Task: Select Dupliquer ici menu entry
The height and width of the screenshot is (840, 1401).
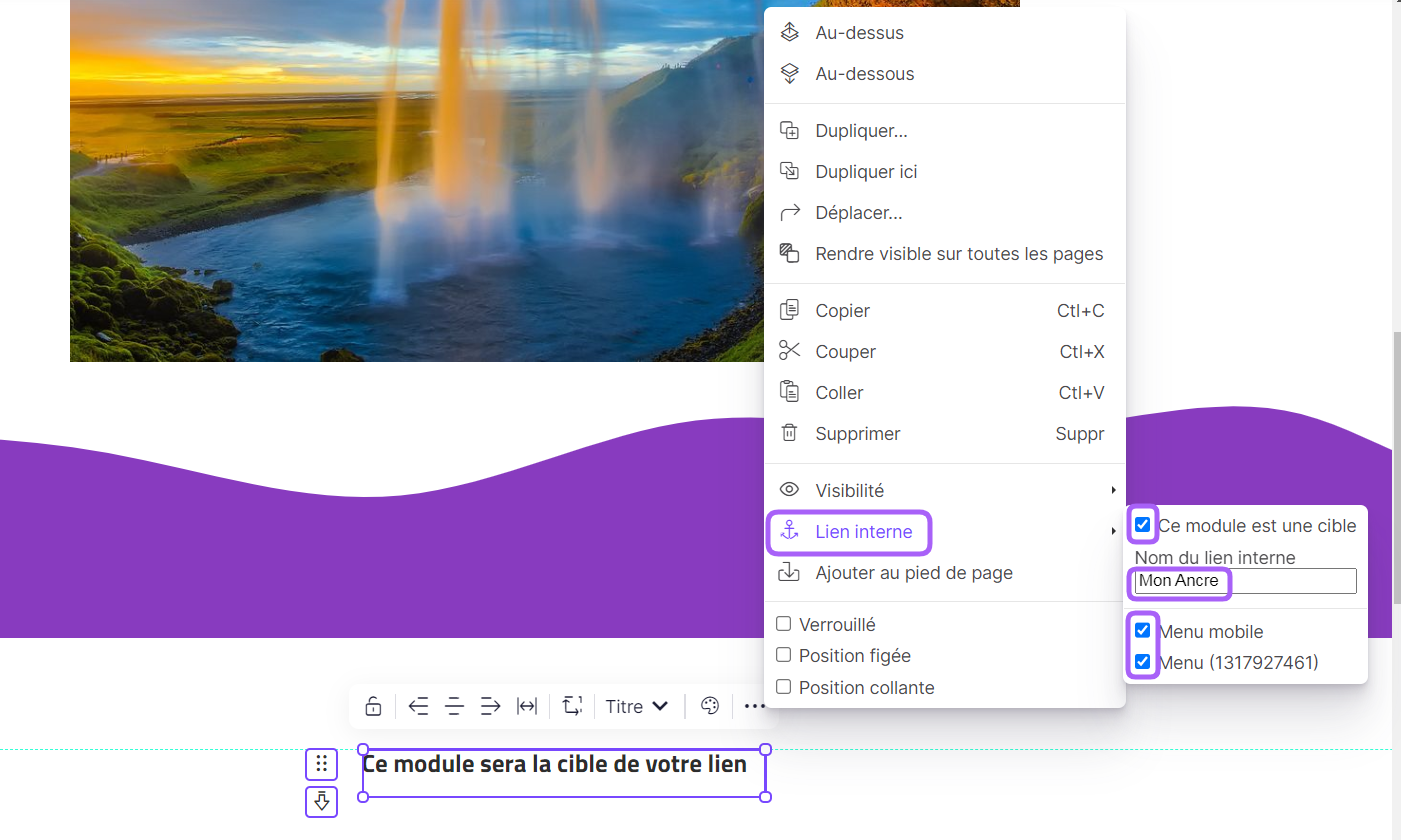Action: tap(945, 171)
